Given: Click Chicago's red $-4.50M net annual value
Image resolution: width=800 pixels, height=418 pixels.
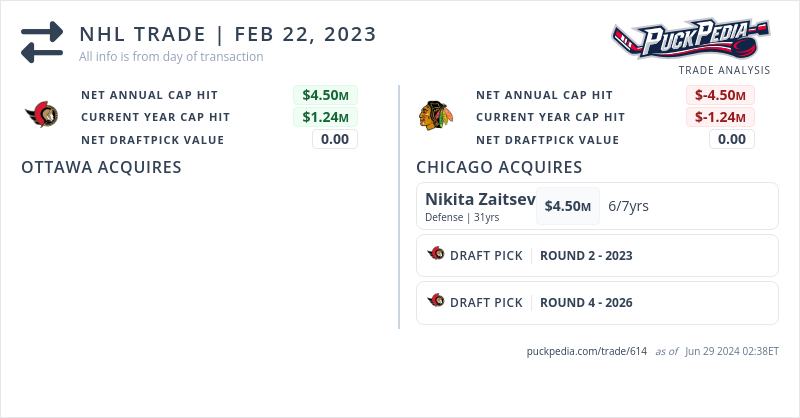Looking at the screenshot, I should 720,95.
